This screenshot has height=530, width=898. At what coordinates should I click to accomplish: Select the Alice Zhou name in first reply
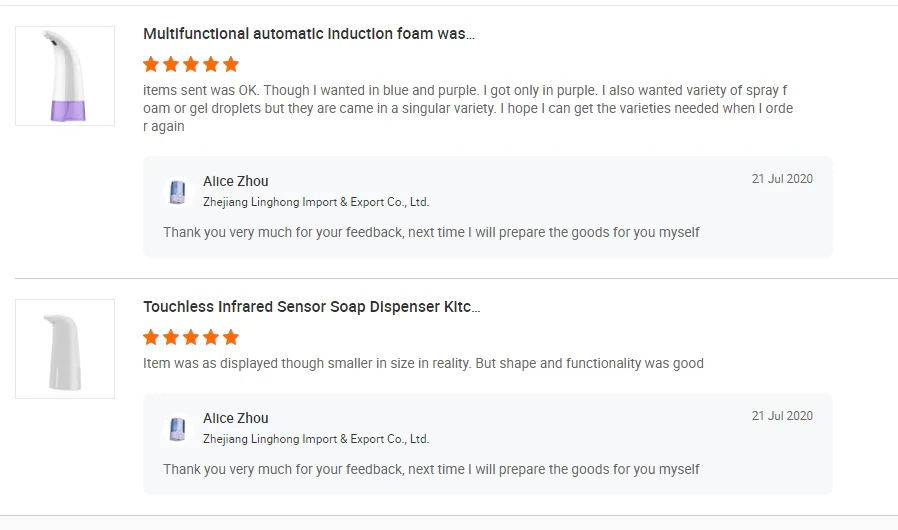click(236, 181)
